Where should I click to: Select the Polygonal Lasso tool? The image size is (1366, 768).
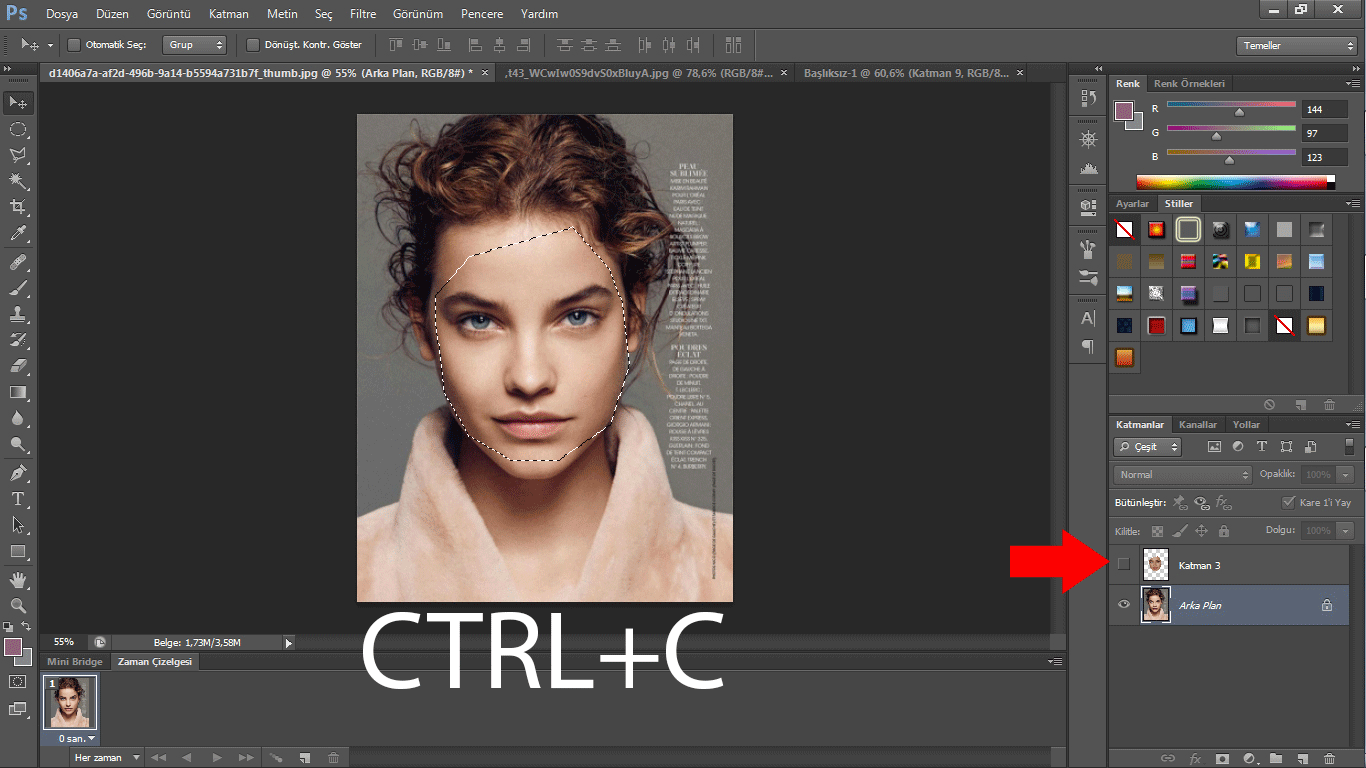(18, 155)
